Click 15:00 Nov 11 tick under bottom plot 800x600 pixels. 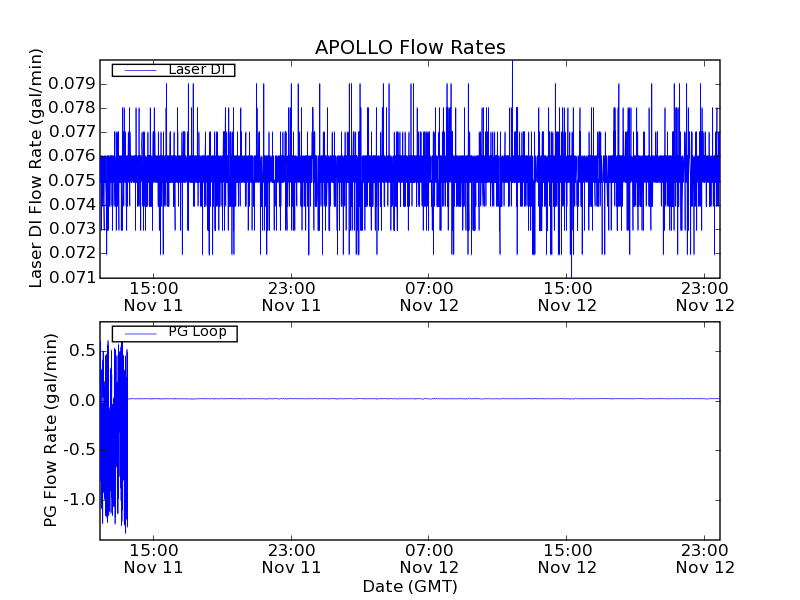click(153, 558)
